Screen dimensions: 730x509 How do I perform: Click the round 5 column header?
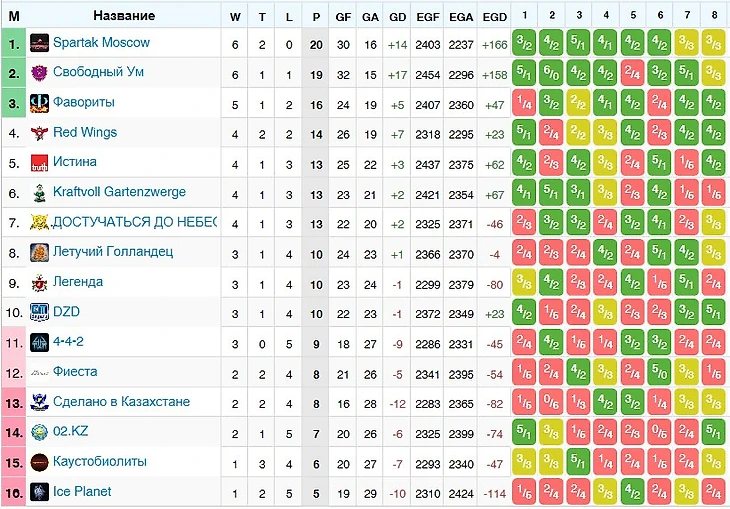pyautogui.click(x=632, y=16)
